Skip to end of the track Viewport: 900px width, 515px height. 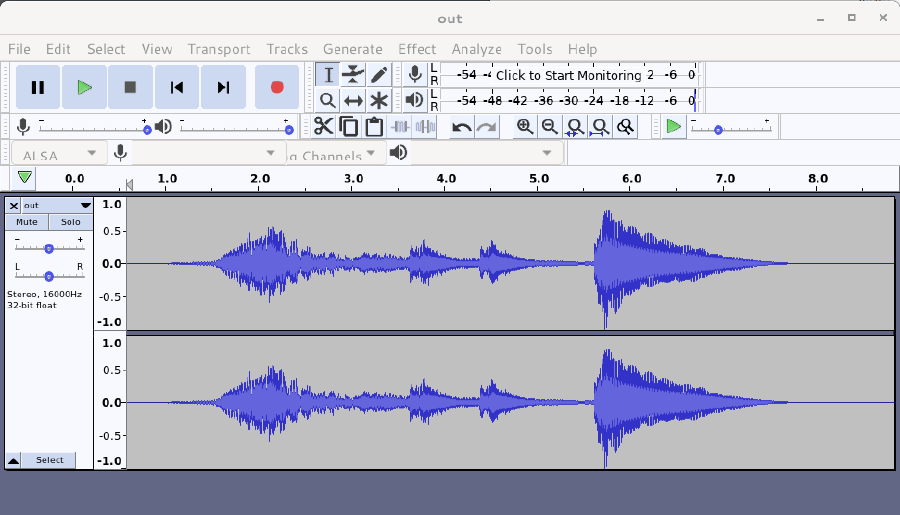coord(223,87)
